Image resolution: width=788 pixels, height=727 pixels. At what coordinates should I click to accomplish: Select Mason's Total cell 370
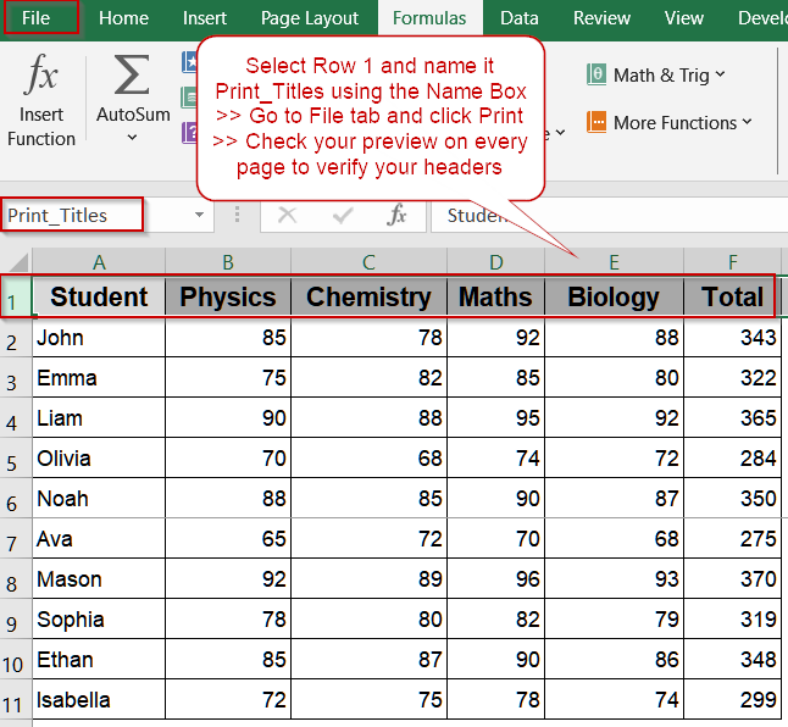click(732, 578)
